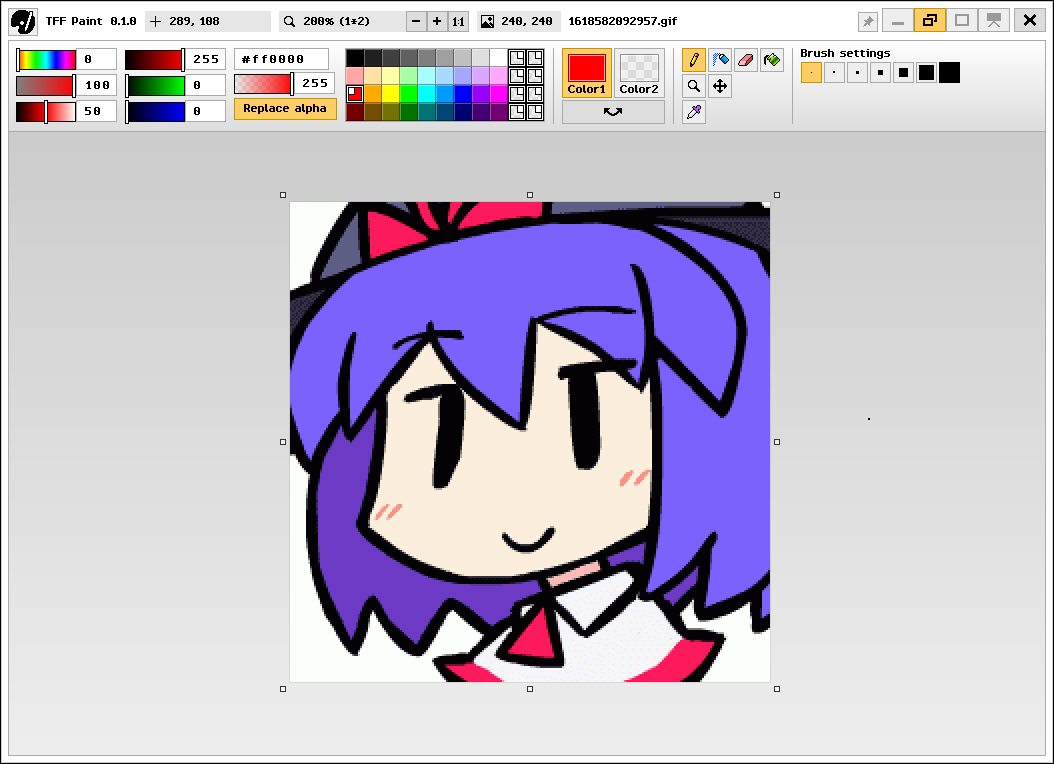
Task: Select the second brush size
Action: pos(834,73)
